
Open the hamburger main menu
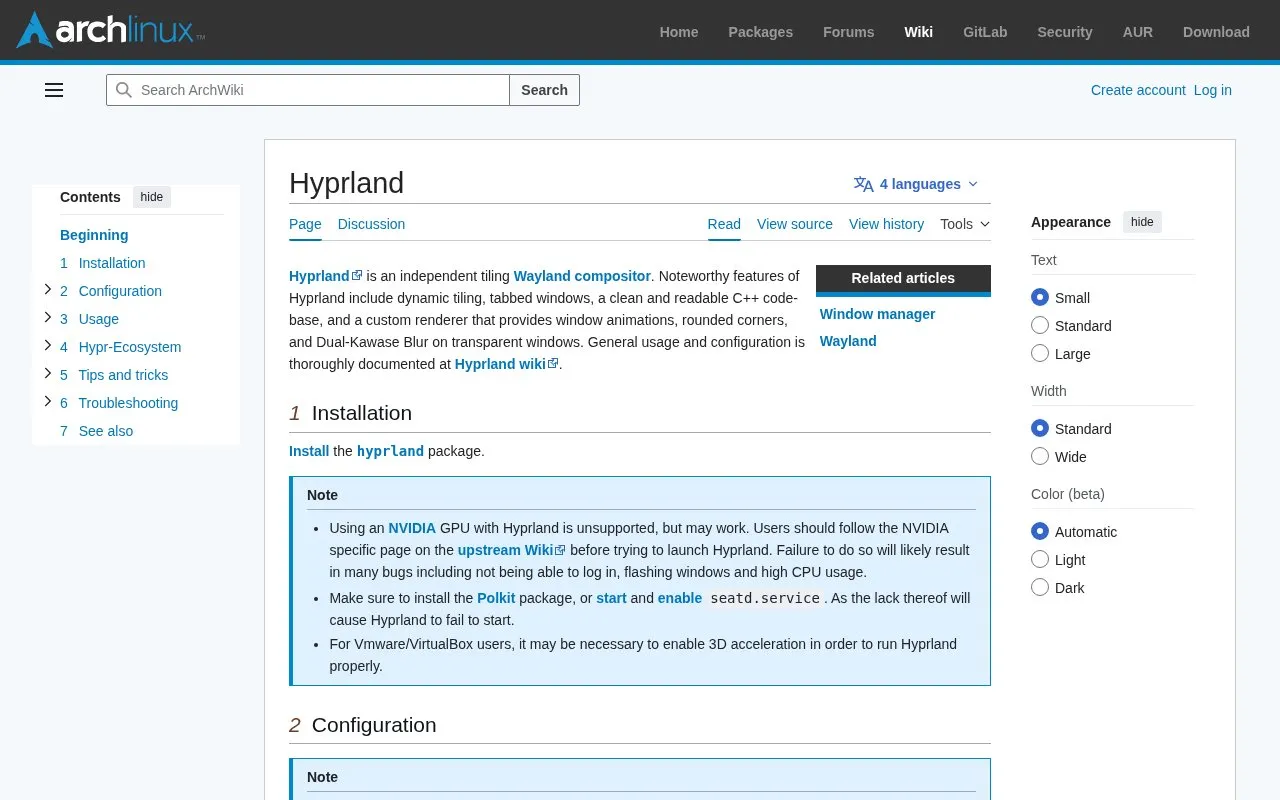click(54, 90)
